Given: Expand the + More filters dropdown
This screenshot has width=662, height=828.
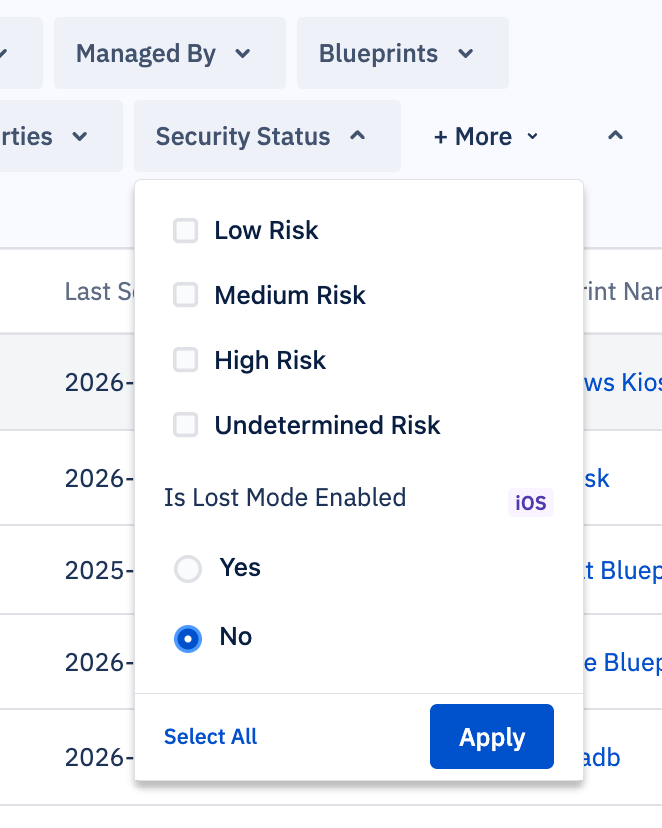Looking at the screenshot, I should click(x=485, y=136).
